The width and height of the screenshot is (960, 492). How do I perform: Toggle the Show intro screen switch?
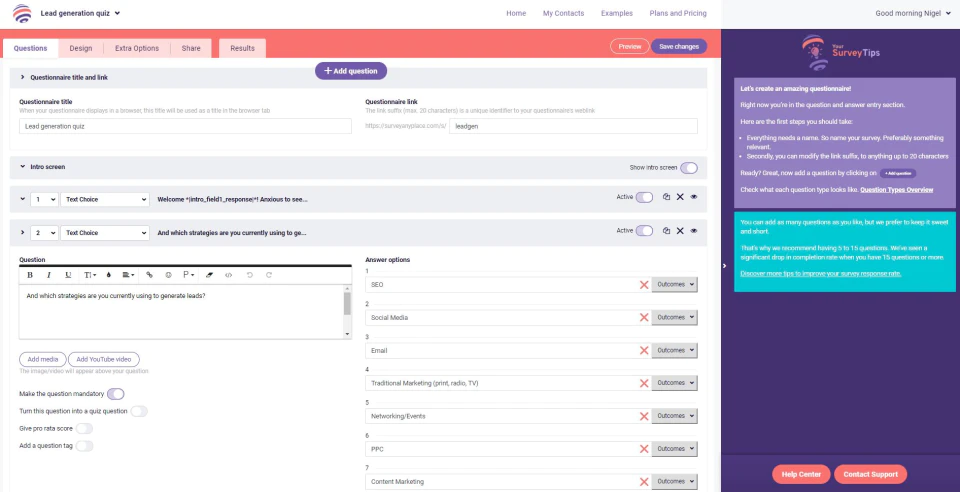688,167
